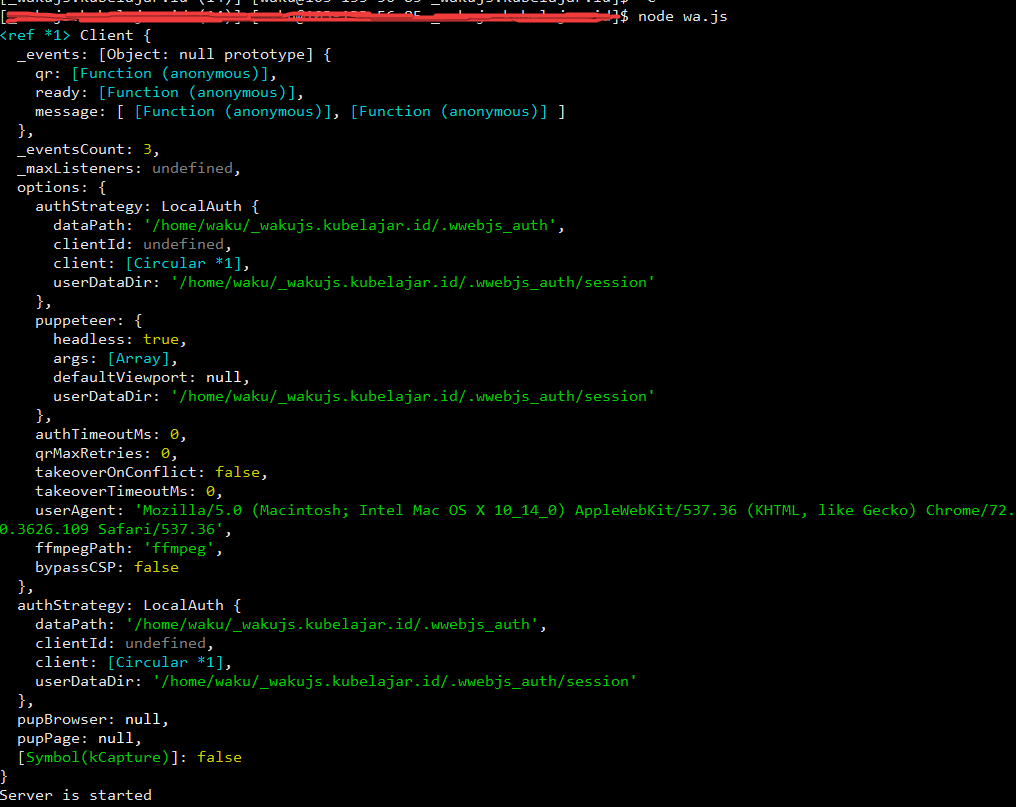Click the '_maxListeners: undefined' line

128,168
